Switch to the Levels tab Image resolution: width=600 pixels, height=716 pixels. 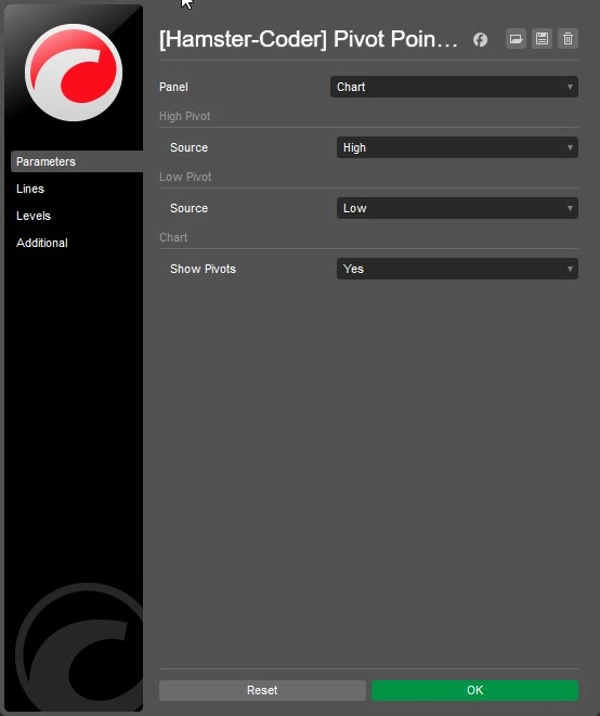[x=33, y=216]
